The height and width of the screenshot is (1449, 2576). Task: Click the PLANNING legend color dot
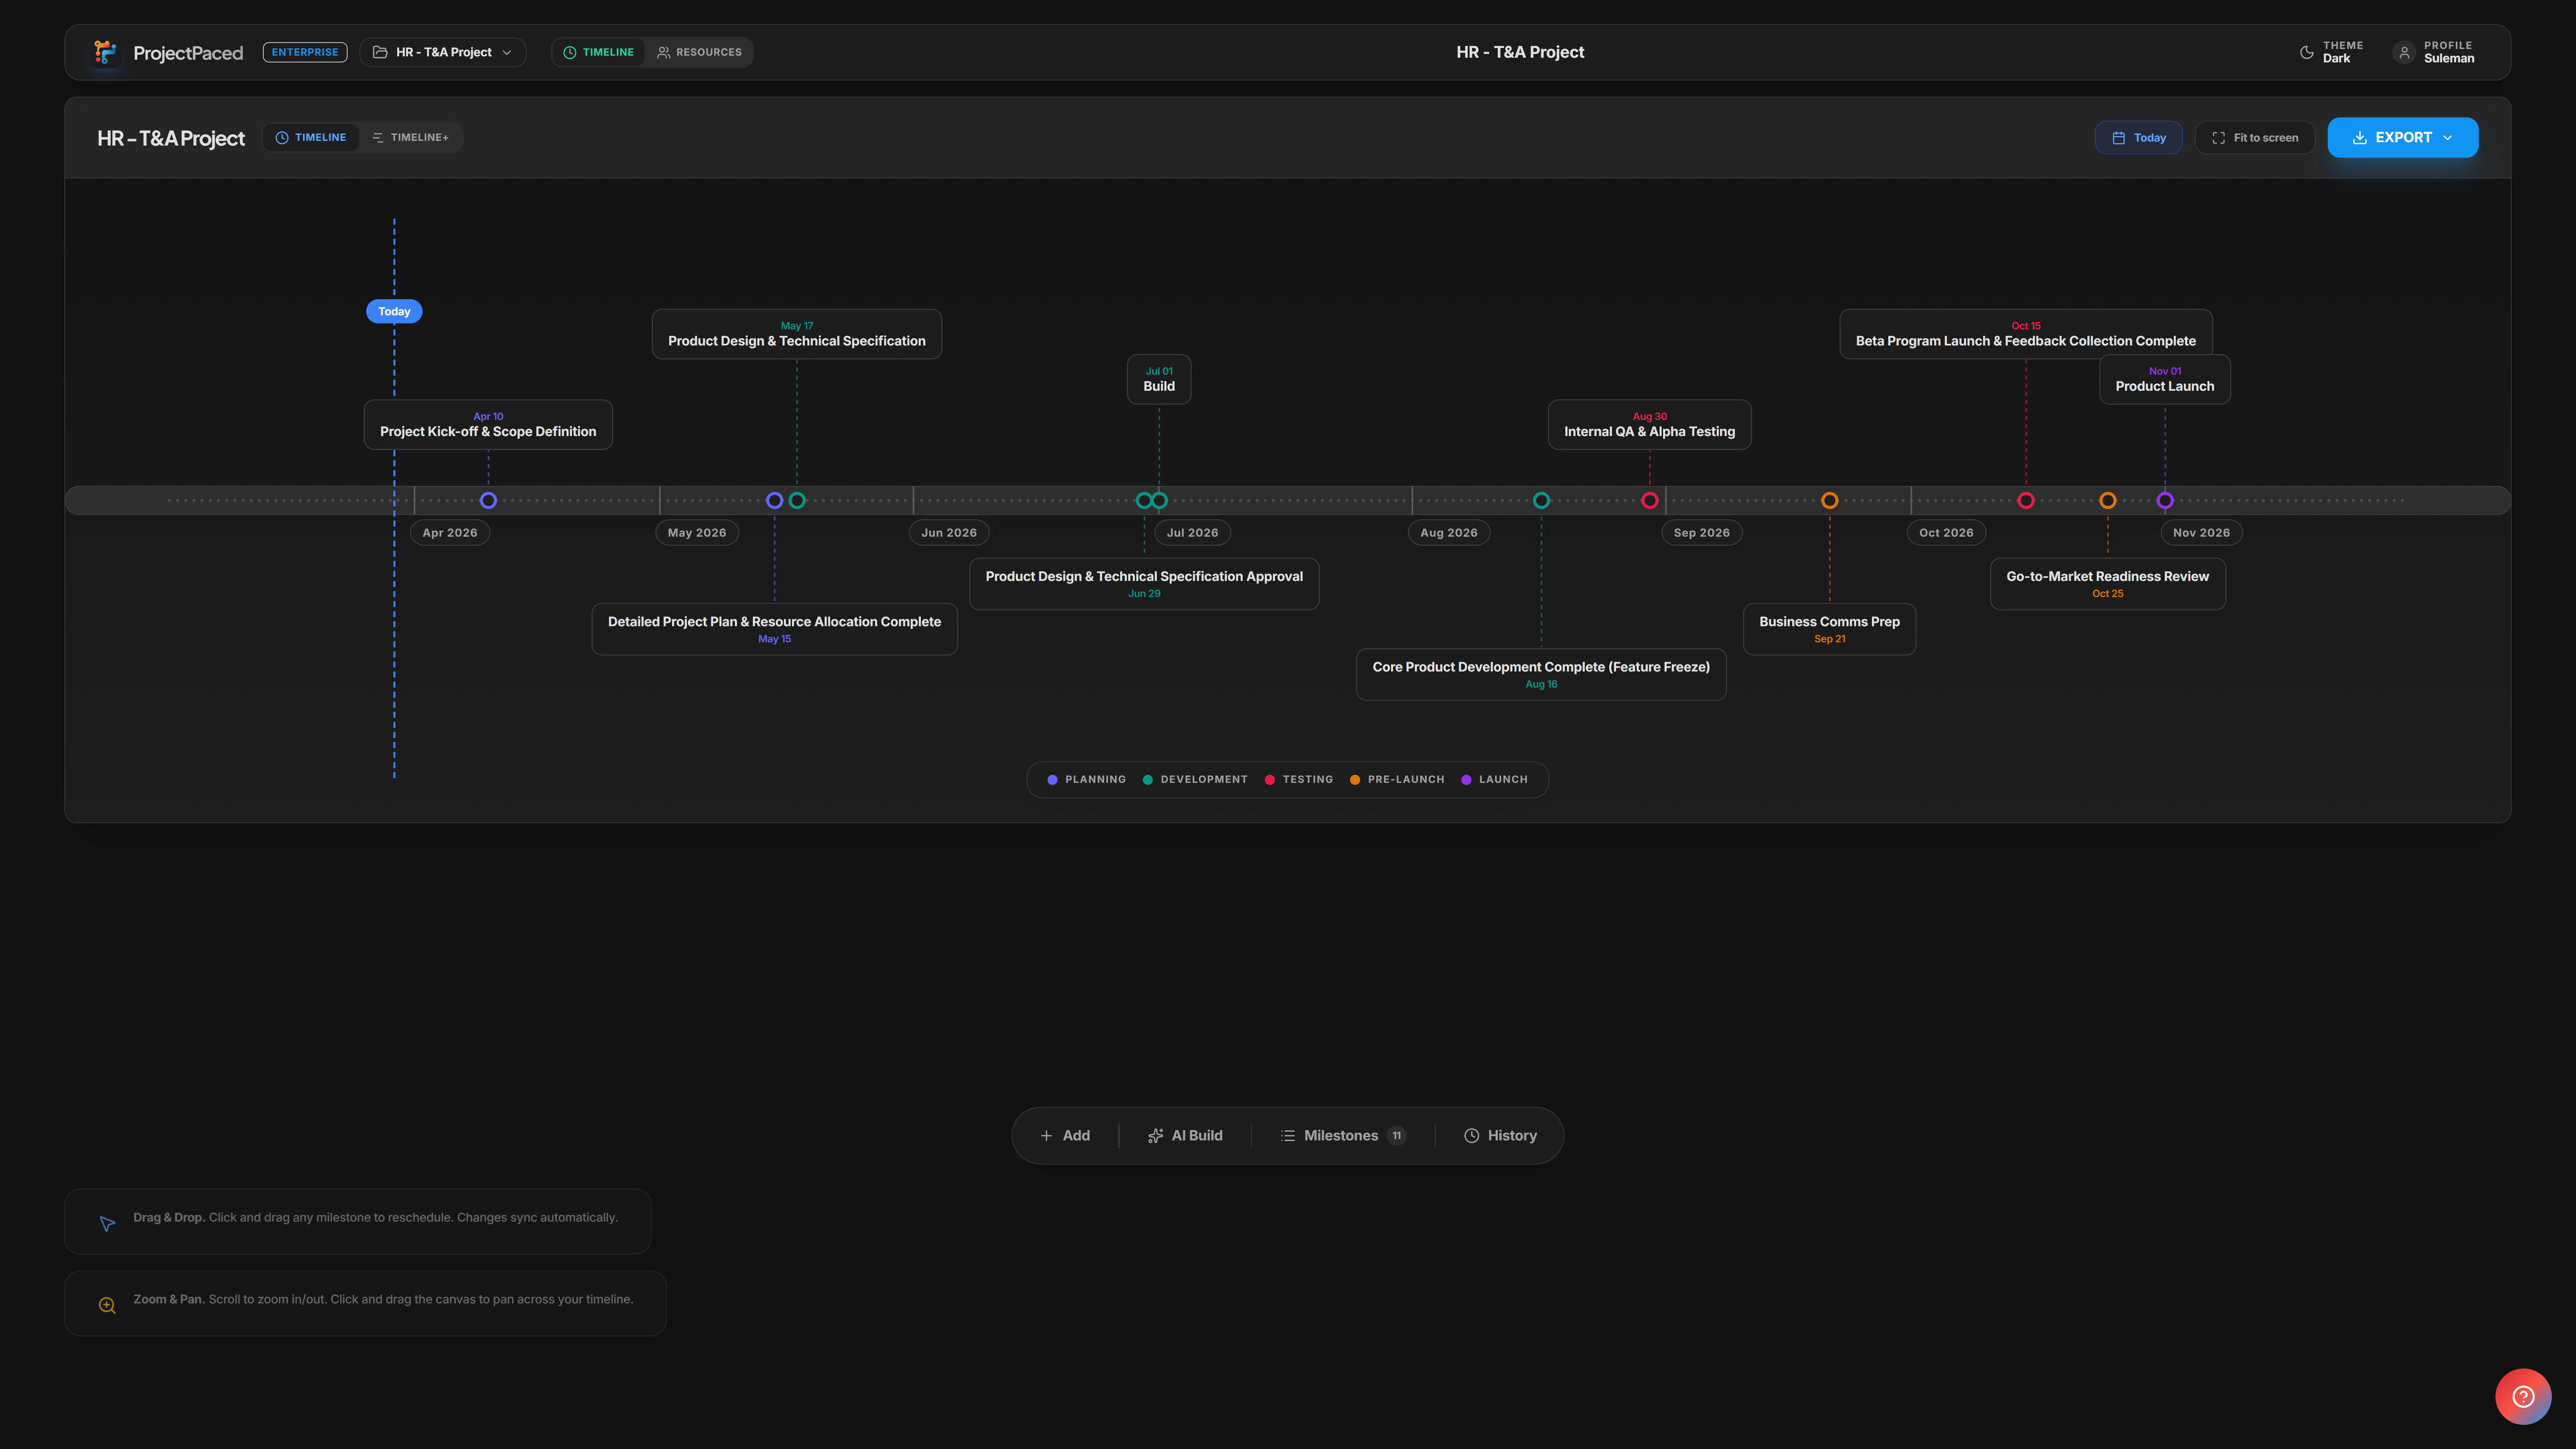pyautogui.click(x=1052, y=780)
